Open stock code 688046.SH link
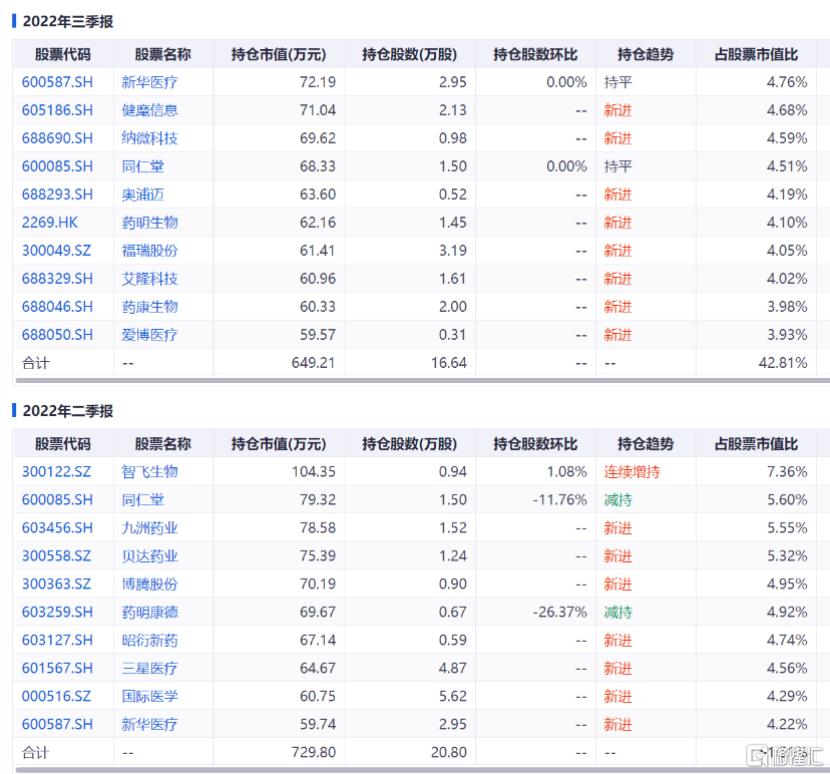The width and height of the screenshot is (830, 774). pyautogui.click(x=57, y=307)
